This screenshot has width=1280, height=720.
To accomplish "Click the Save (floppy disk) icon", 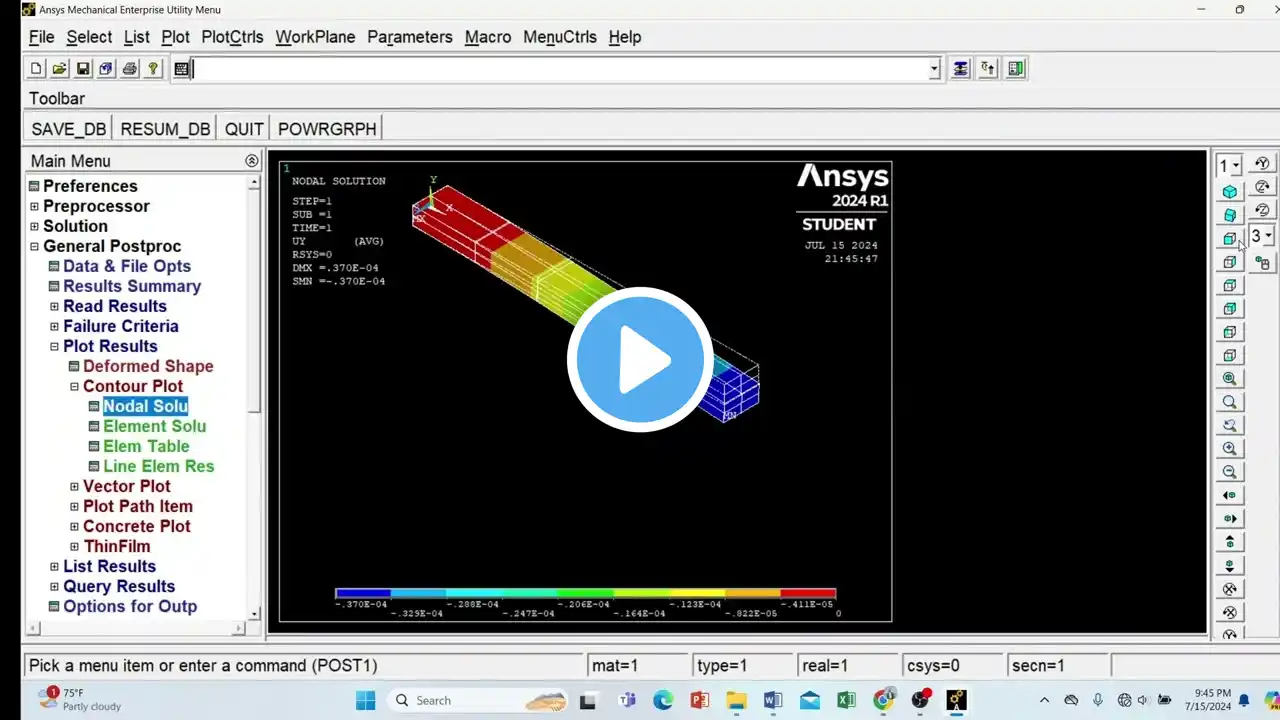I will click(83, 69).
